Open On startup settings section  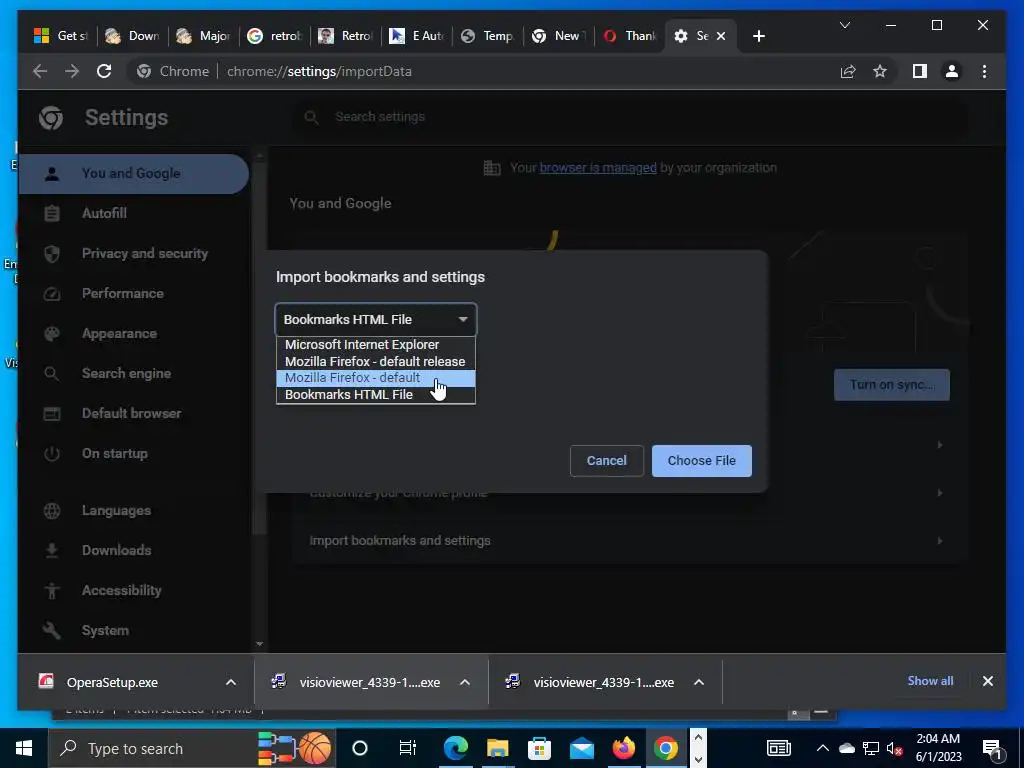tap(114, 453)
